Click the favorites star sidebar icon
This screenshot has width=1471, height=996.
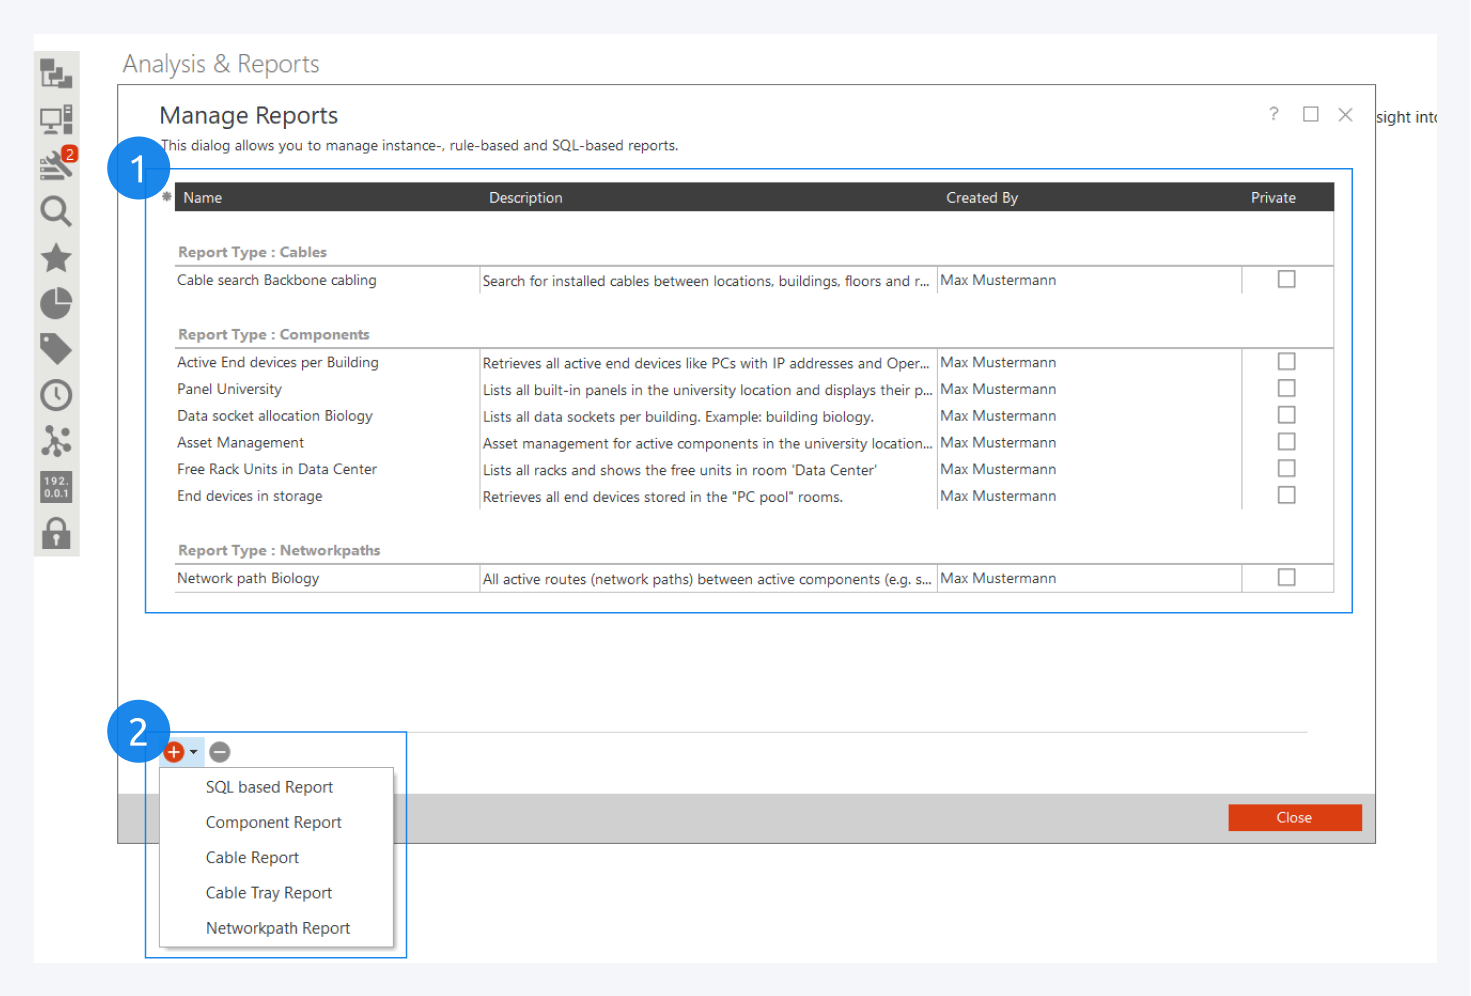pos(56,258)
